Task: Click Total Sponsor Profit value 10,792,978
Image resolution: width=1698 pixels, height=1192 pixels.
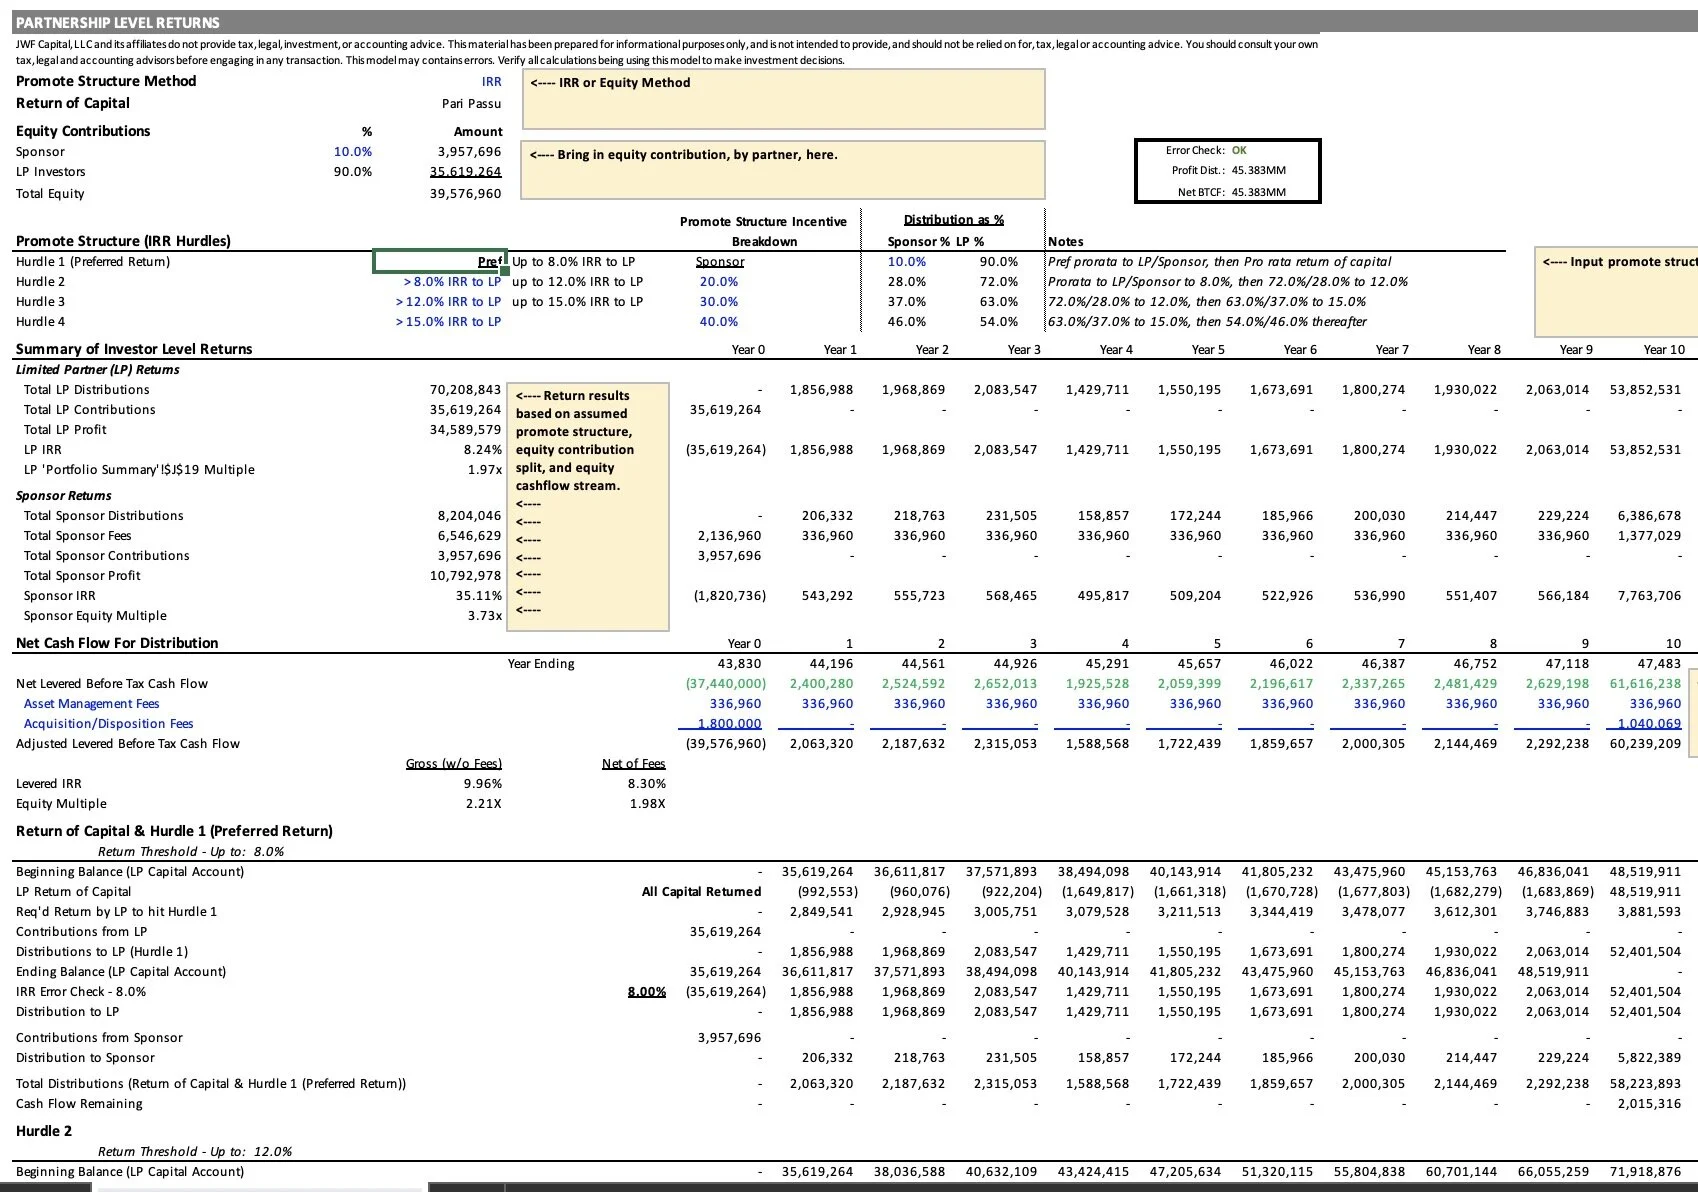Action: 465,576
